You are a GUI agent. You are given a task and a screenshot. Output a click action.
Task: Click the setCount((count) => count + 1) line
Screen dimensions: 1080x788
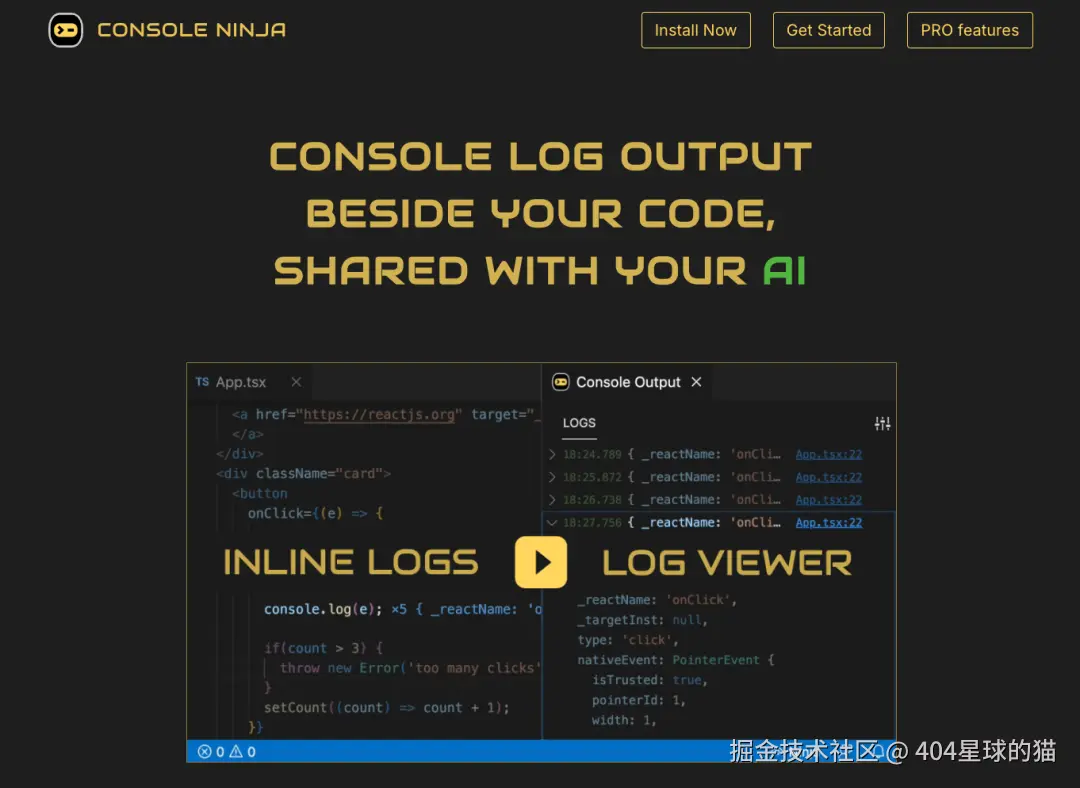coord(386,707)
